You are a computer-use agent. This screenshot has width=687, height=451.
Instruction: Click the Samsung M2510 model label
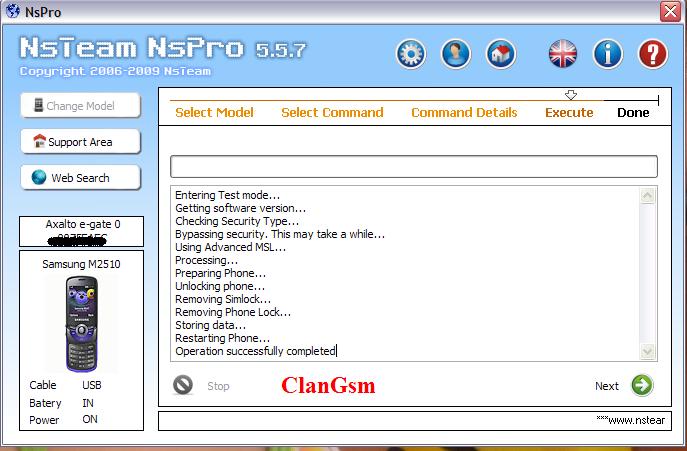(81, 264)
